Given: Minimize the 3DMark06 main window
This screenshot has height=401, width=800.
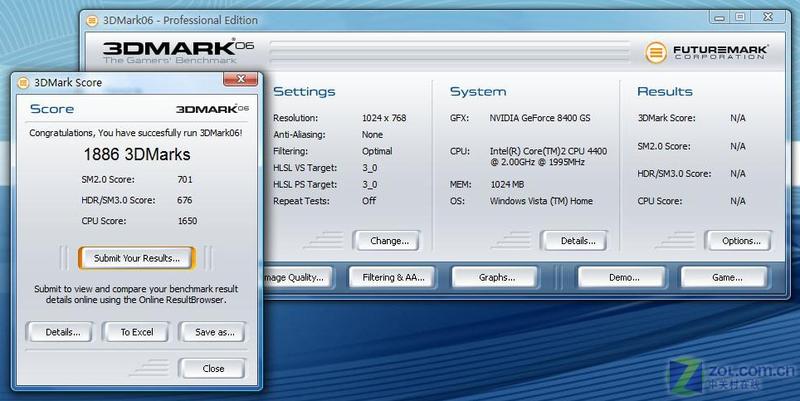Looking at the screenshot, I should [719, 18].
